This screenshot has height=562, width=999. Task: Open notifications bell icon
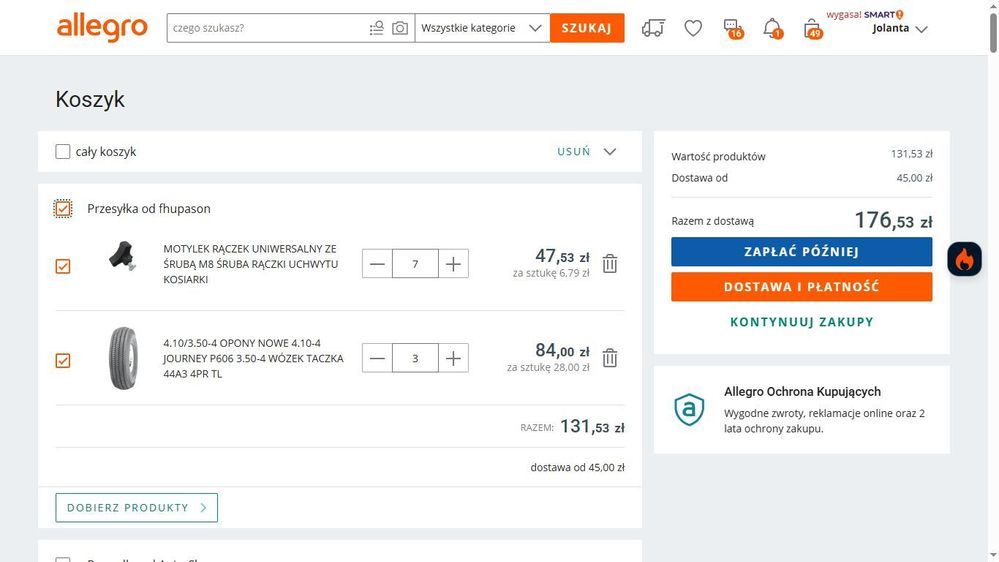coord(772,28)
